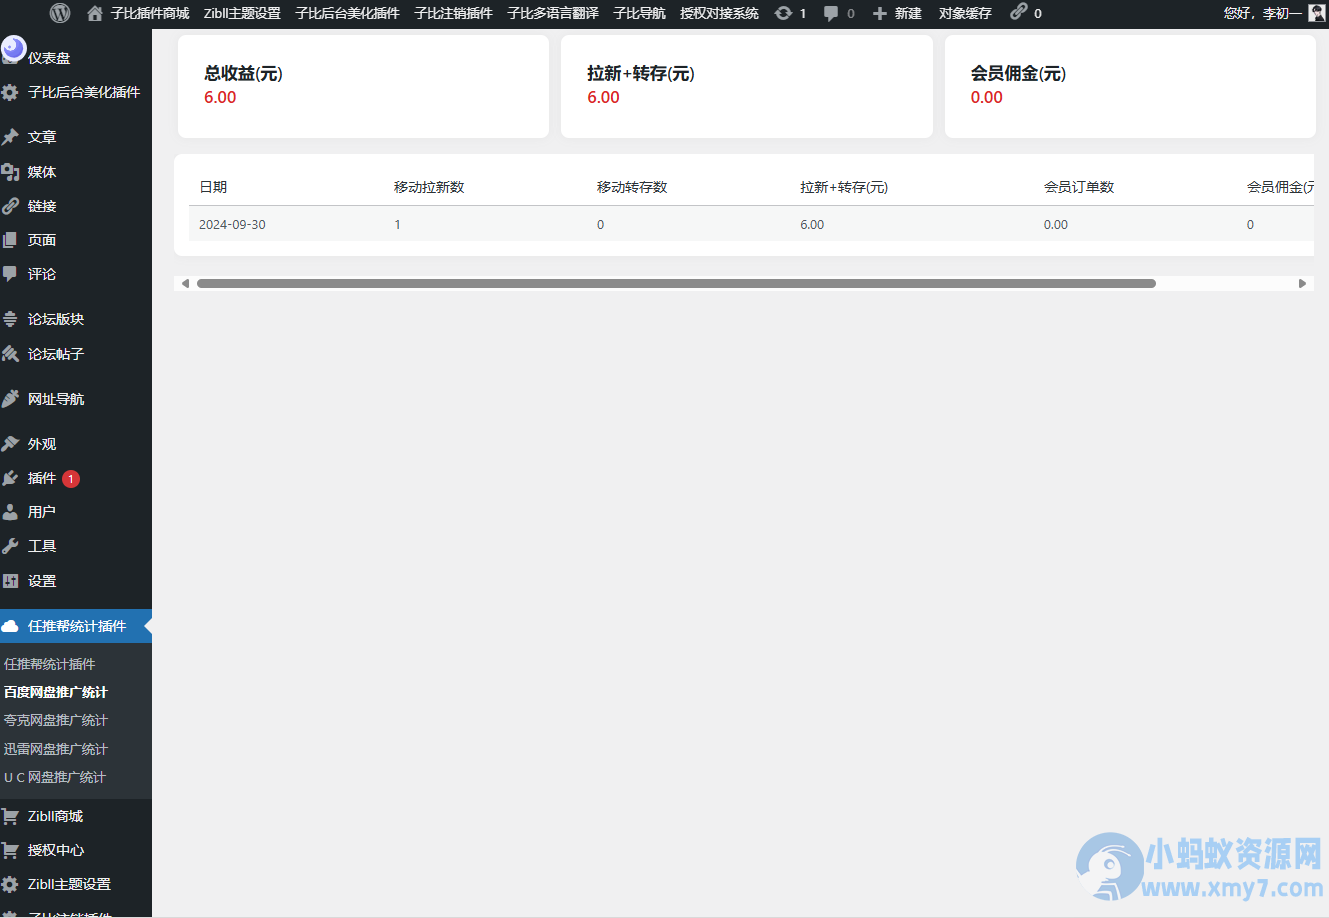The height and width of the screenshot is (918, 1329).
Task: Click the 会员订单数 column header
Action: point(1079,187)
